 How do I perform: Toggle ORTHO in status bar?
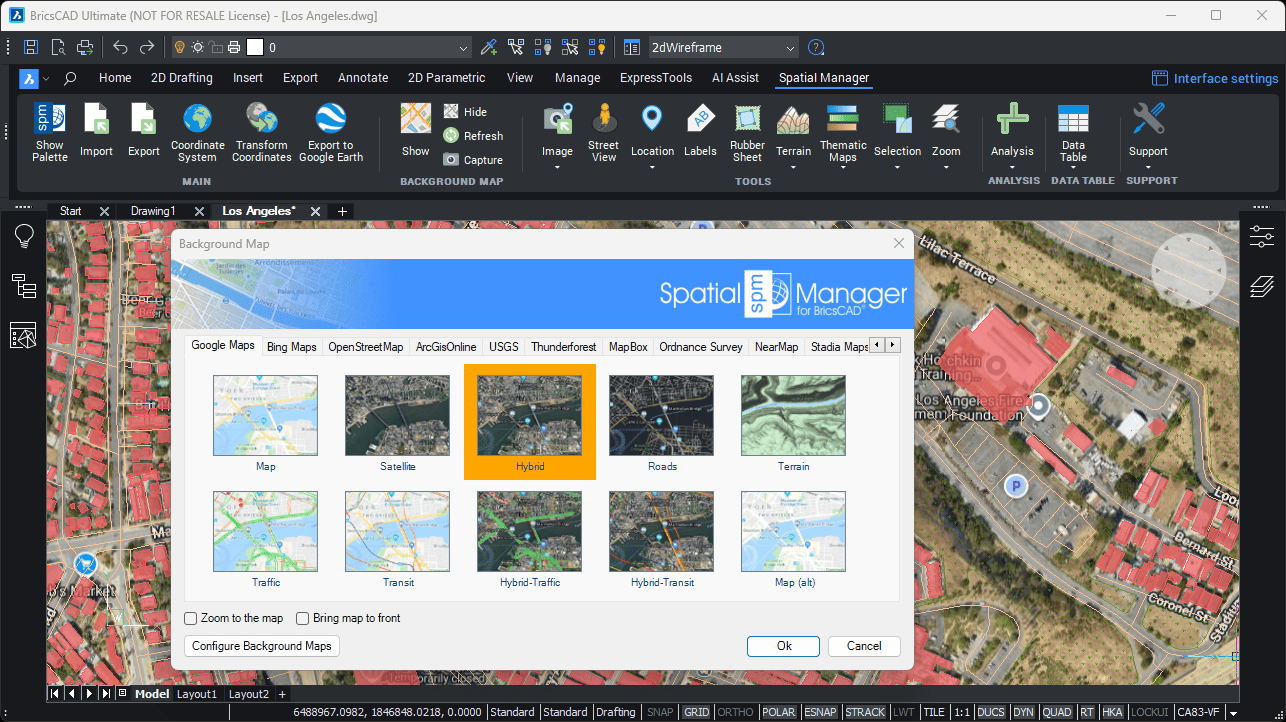[736, 712]
